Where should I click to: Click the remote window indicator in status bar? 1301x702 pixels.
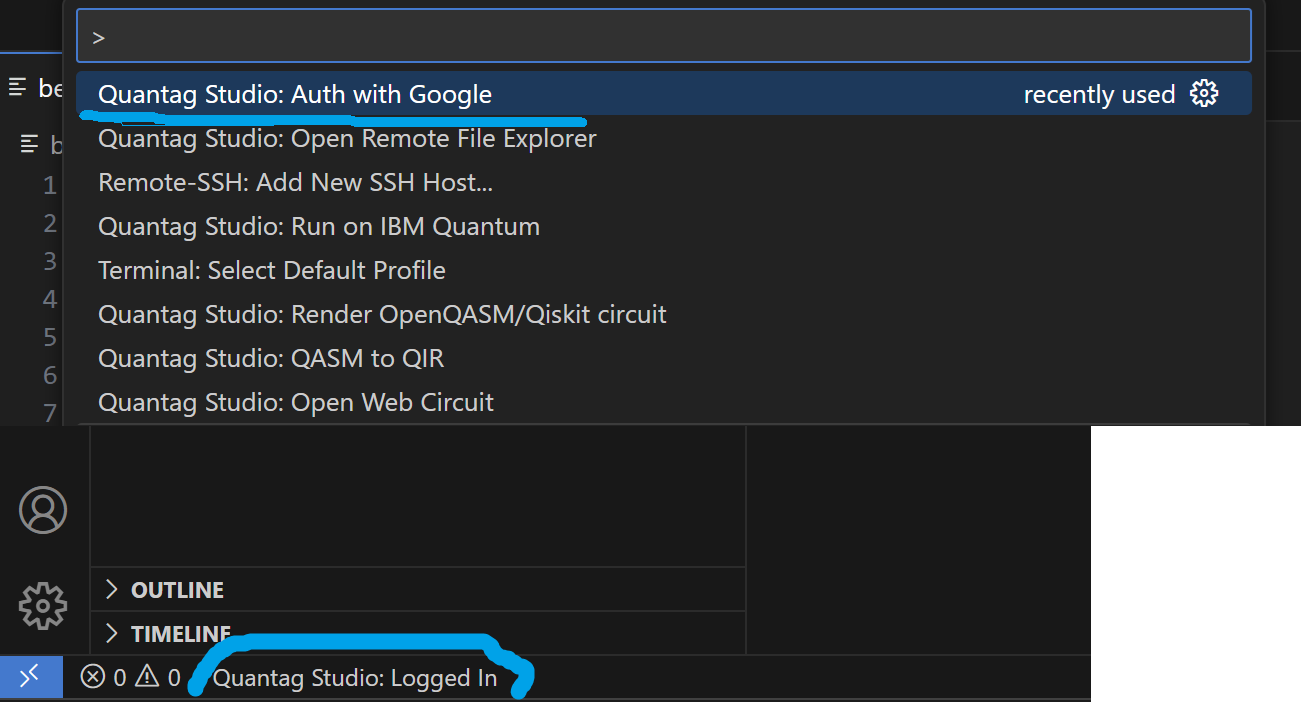click(30, 677)
